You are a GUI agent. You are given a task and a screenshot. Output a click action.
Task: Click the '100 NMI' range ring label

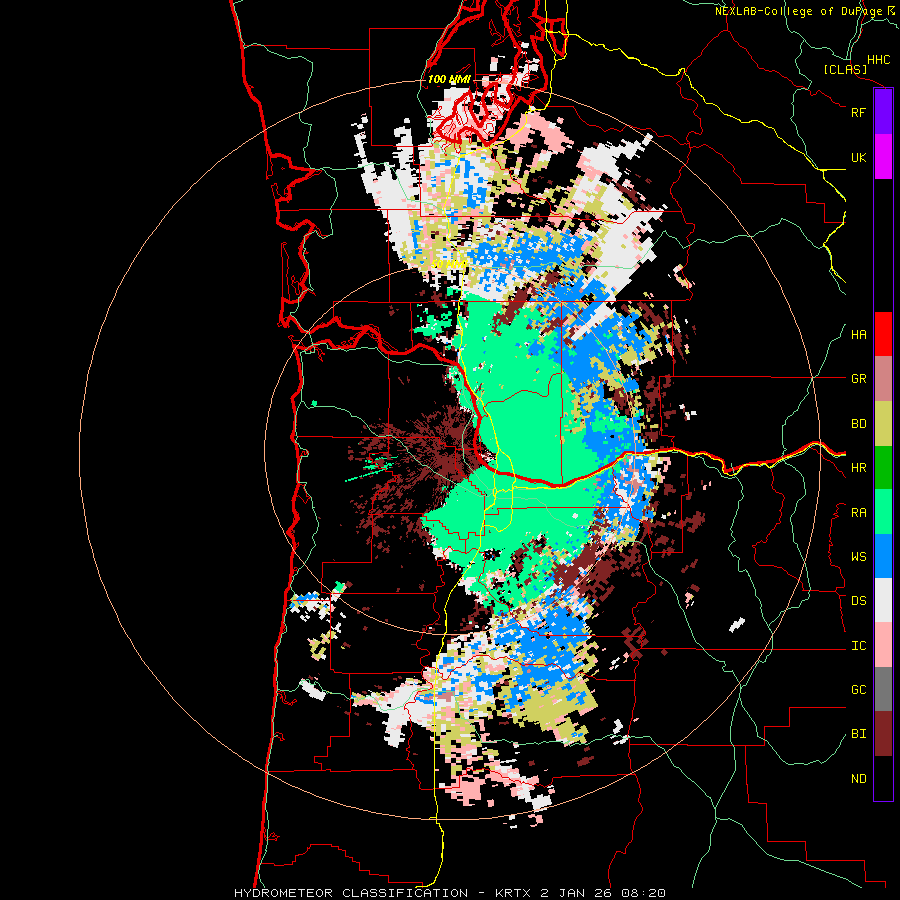(449, 79)
